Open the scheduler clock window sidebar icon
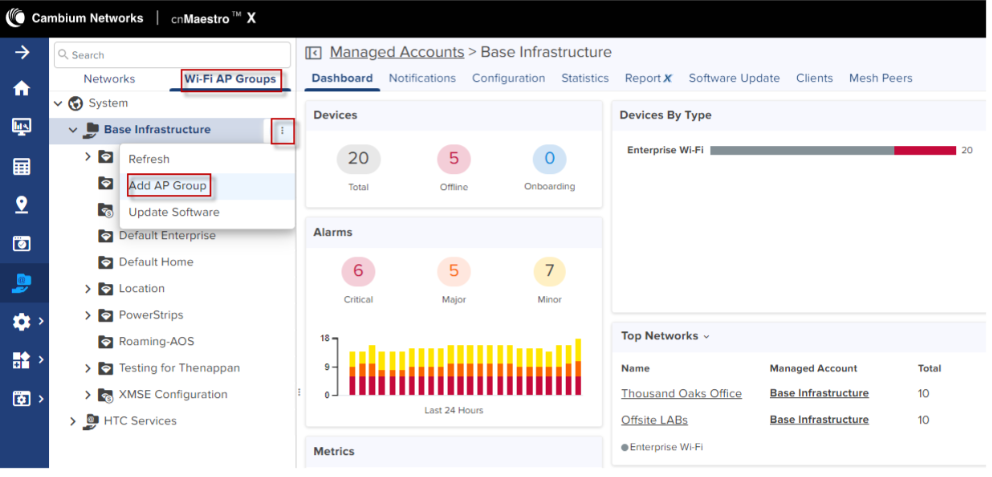 pyautogui.click(x=22, y=244)
